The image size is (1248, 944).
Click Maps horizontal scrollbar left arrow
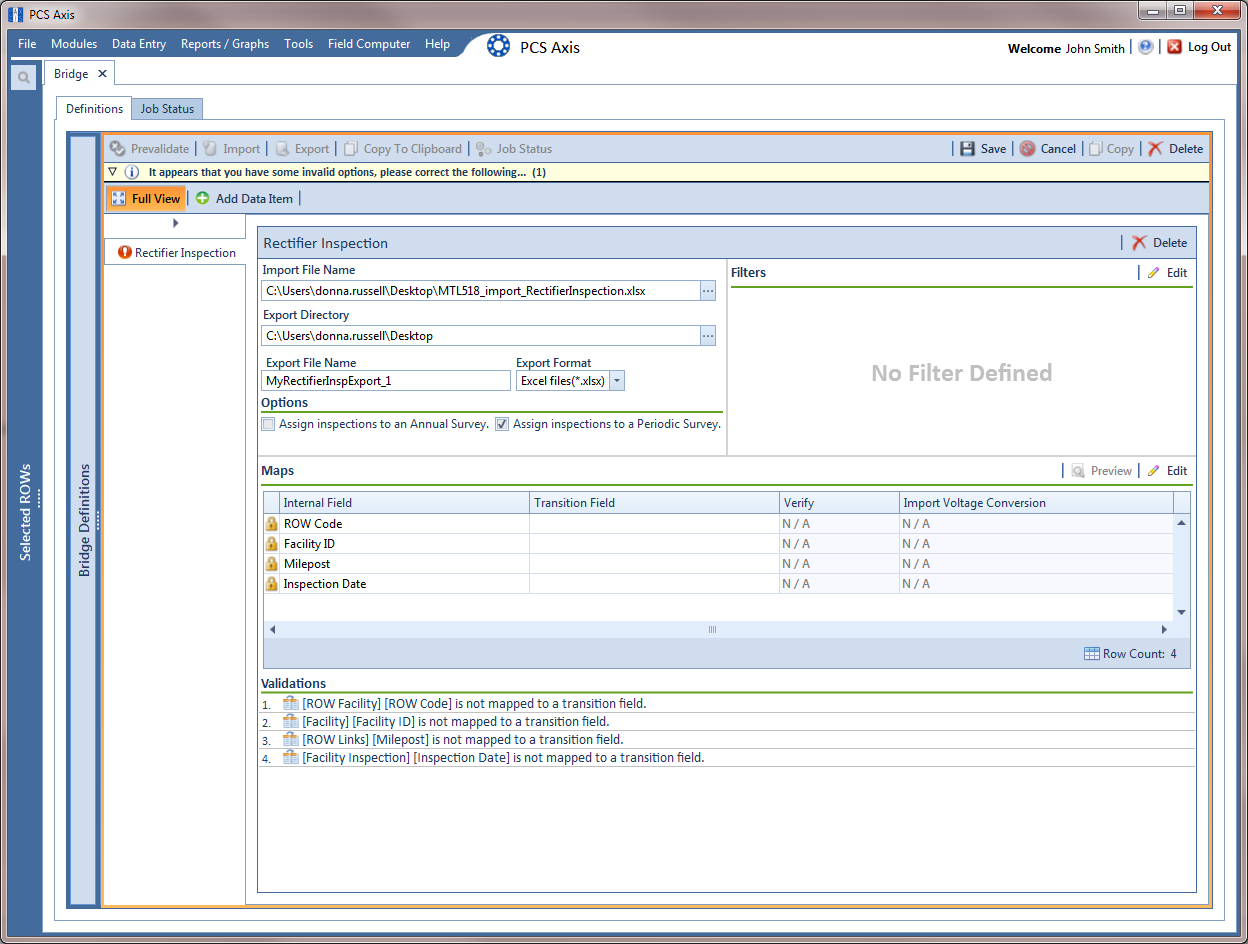click(x=270, y=630)
